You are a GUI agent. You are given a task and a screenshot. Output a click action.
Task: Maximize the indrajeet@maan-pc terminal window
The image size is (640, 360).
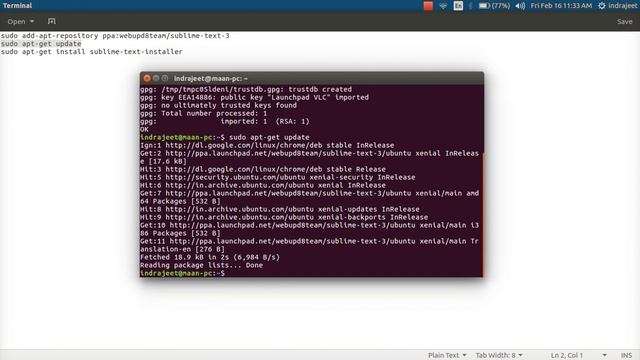pyautogui.click(x=164, y=78)
